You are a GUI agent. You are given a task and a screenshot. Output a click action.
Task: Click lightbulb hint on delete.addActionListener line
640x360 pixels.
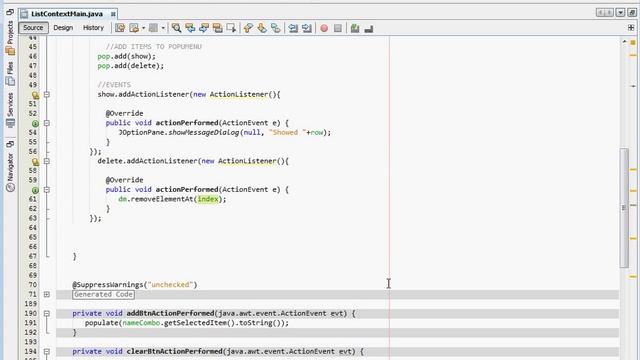[36, 162]
